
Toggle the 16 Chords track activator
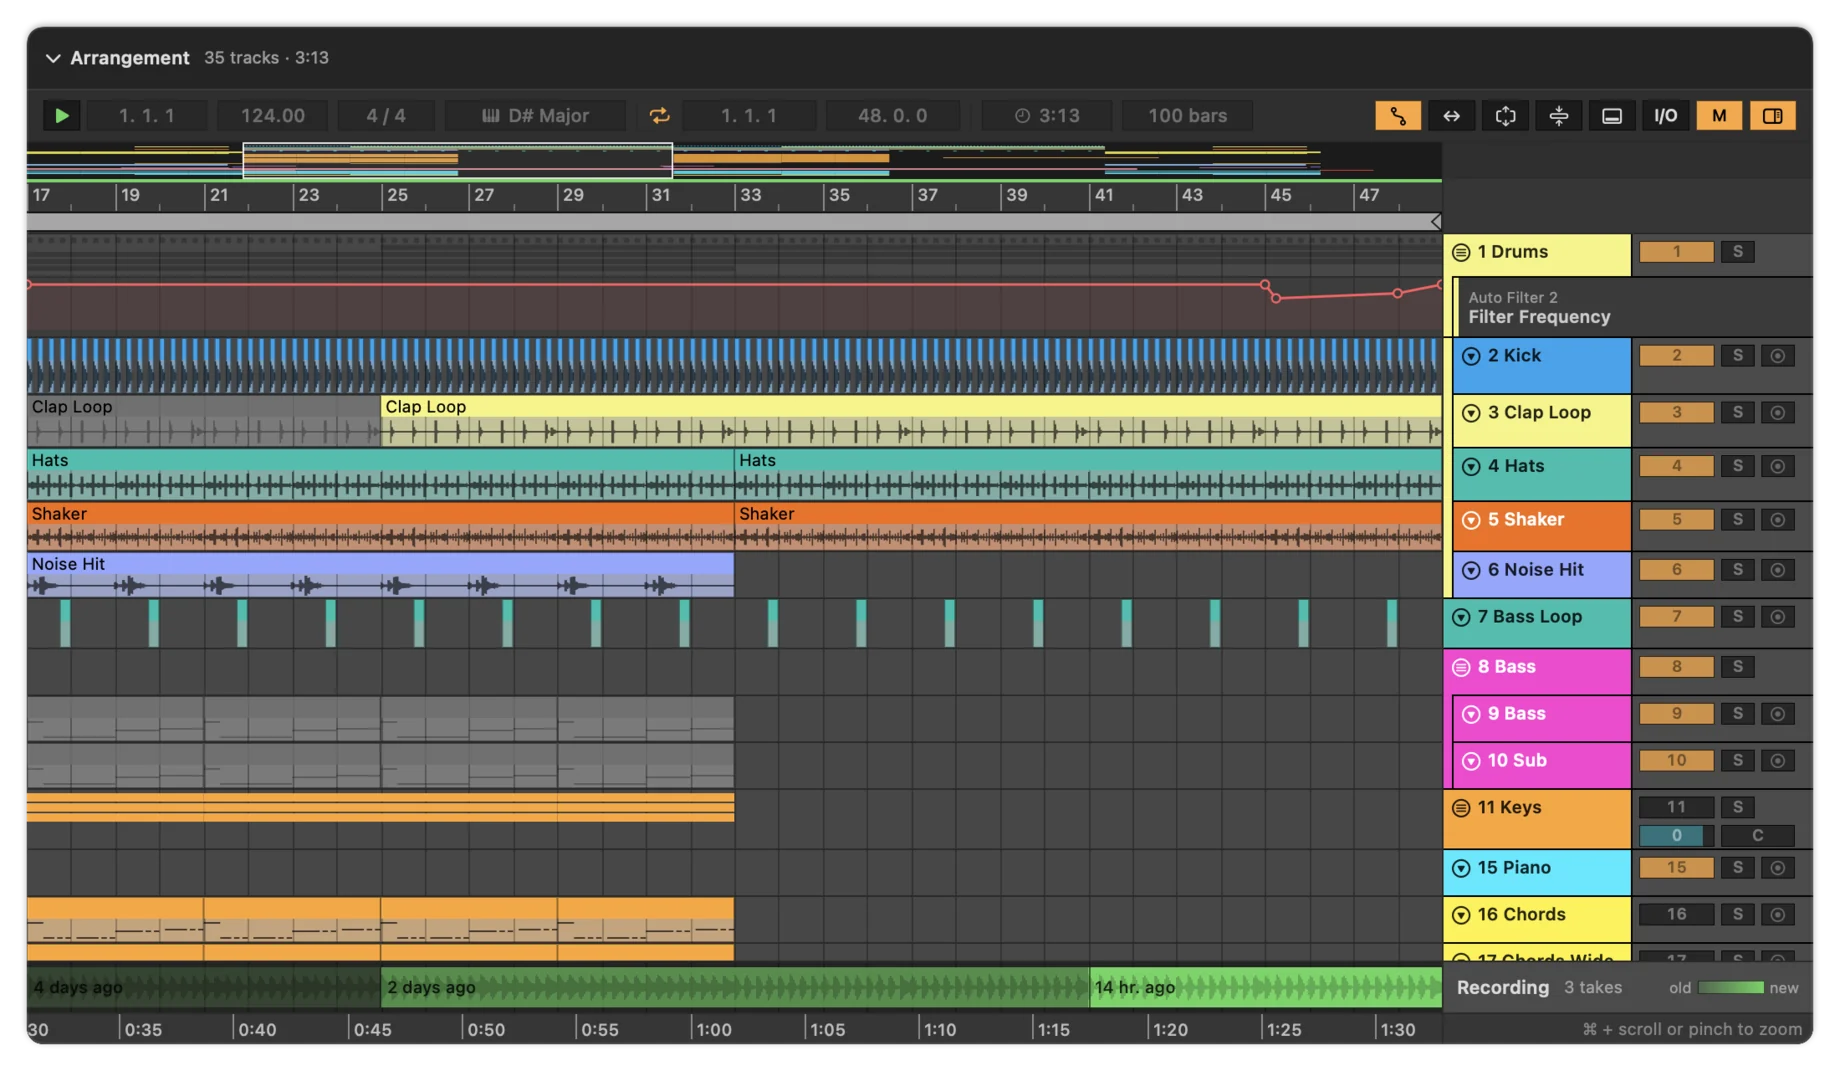(x=1677, y=915)
